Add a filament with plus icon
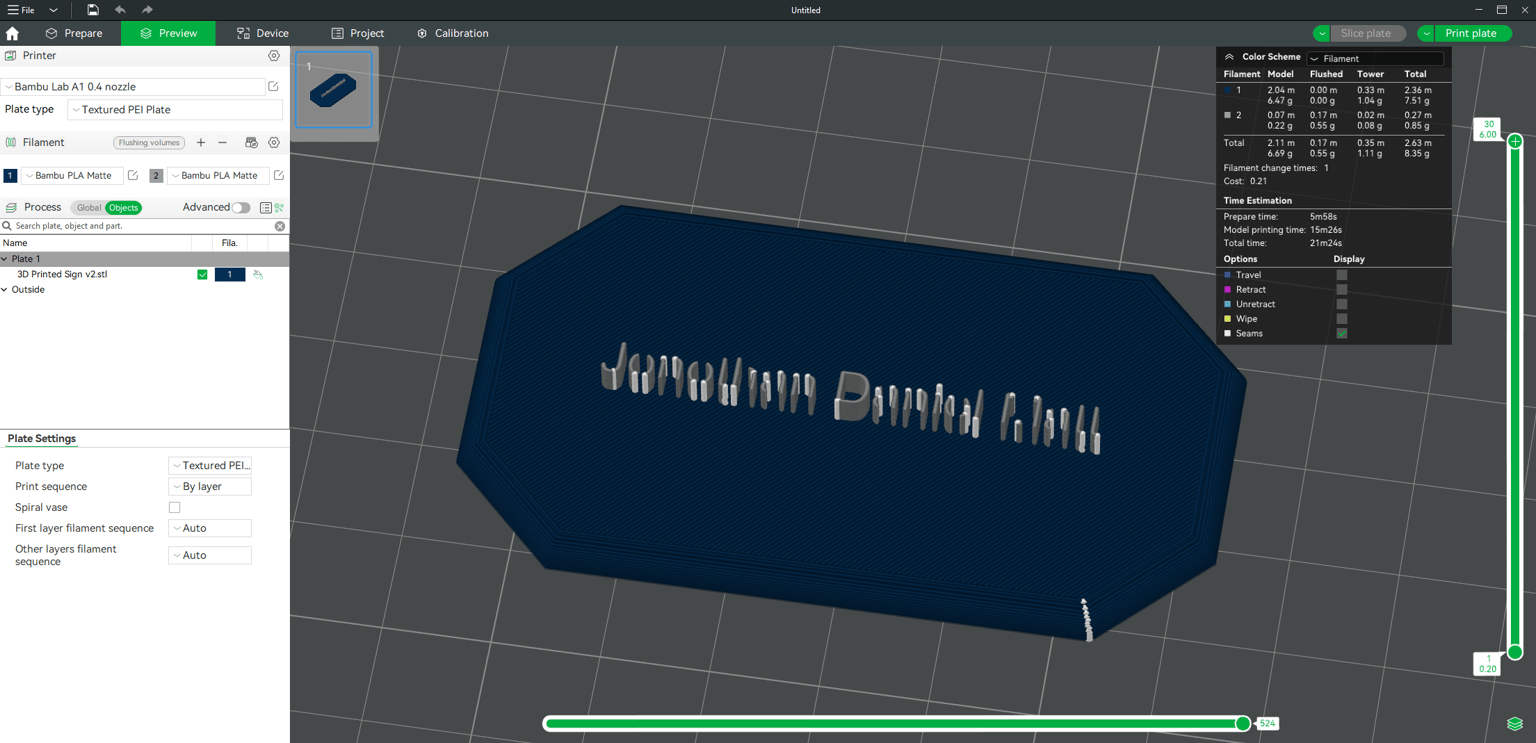 201,143
